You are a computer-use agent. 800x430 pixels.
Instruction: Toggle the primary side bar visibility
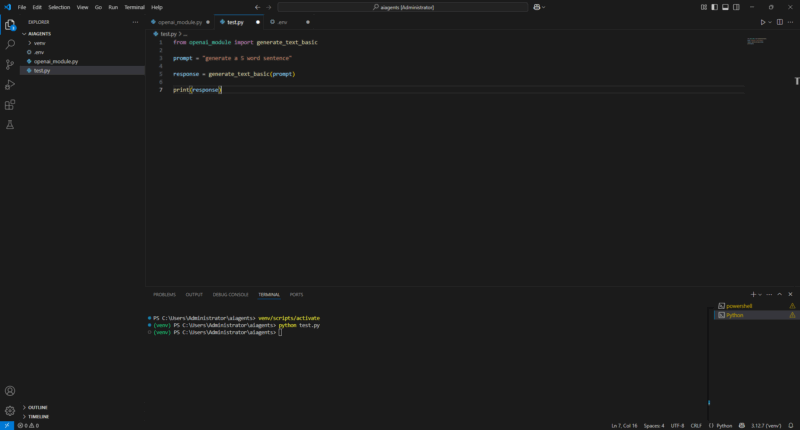click(x=714, y=7)
